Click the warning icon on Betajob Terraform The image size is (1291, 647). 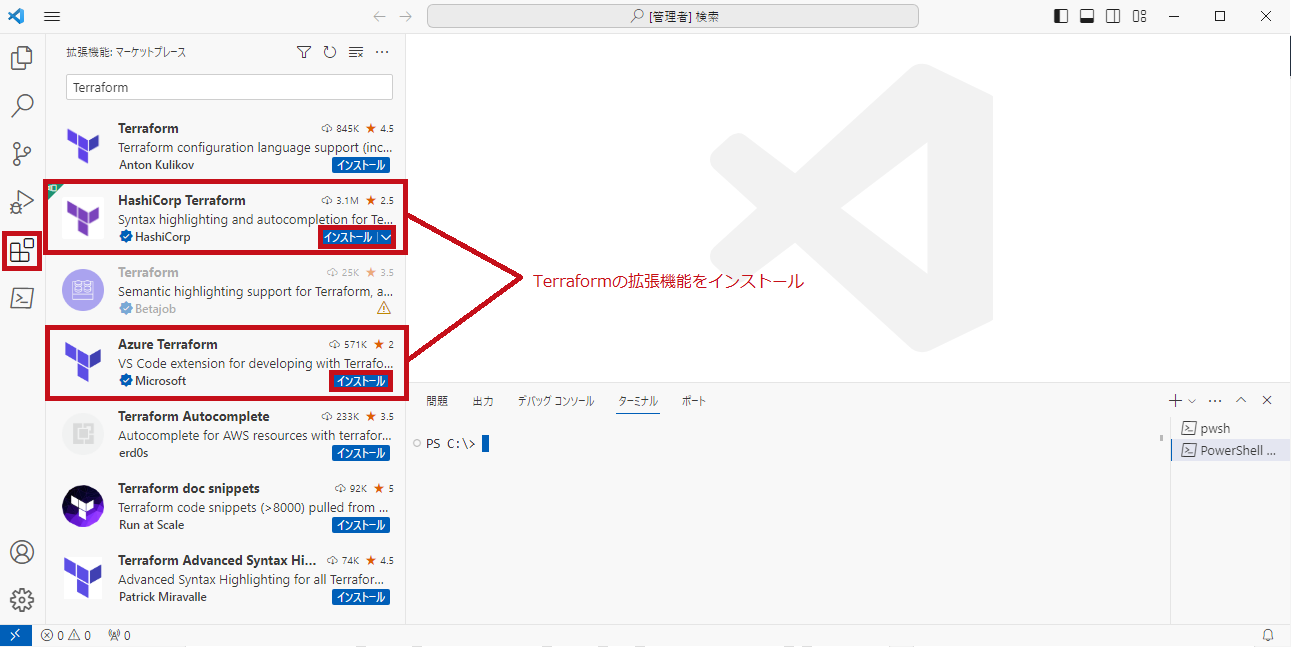(x=383, y=309)
